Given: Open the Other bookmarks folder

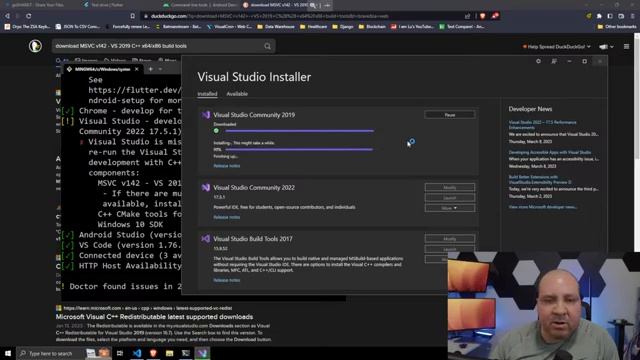Looking at the screenshot, I should [616, 27].
